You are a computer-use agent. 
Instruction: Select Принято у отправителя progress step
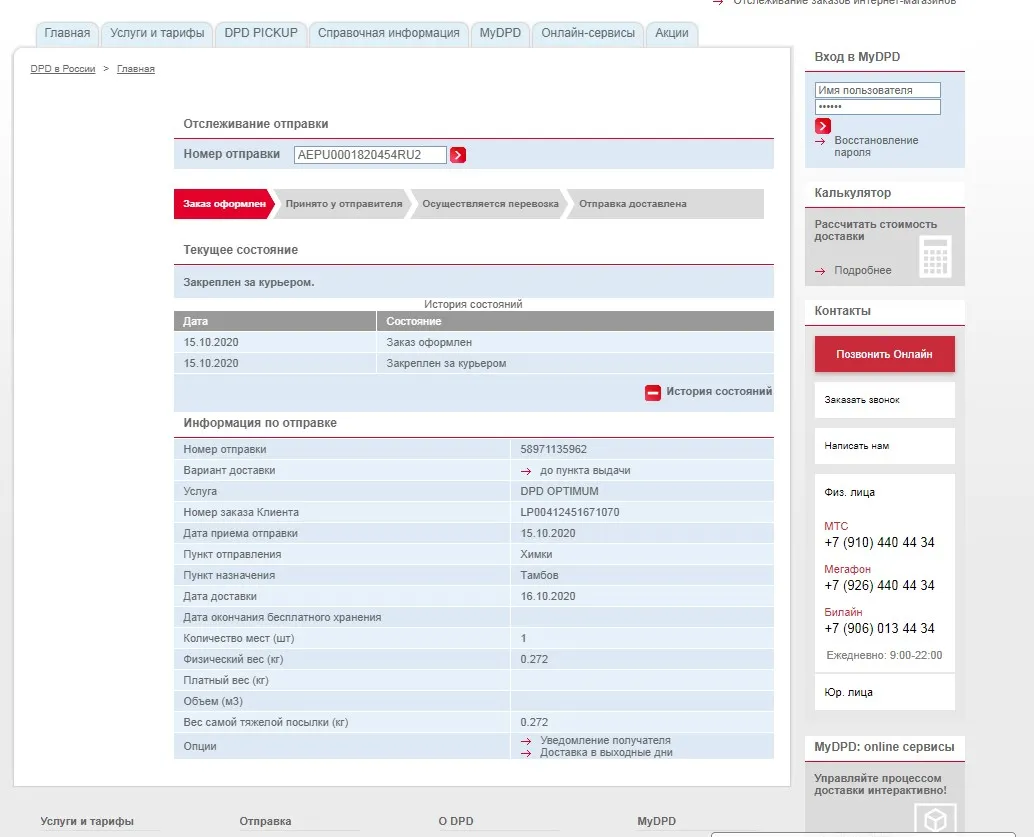coord(344,204)
